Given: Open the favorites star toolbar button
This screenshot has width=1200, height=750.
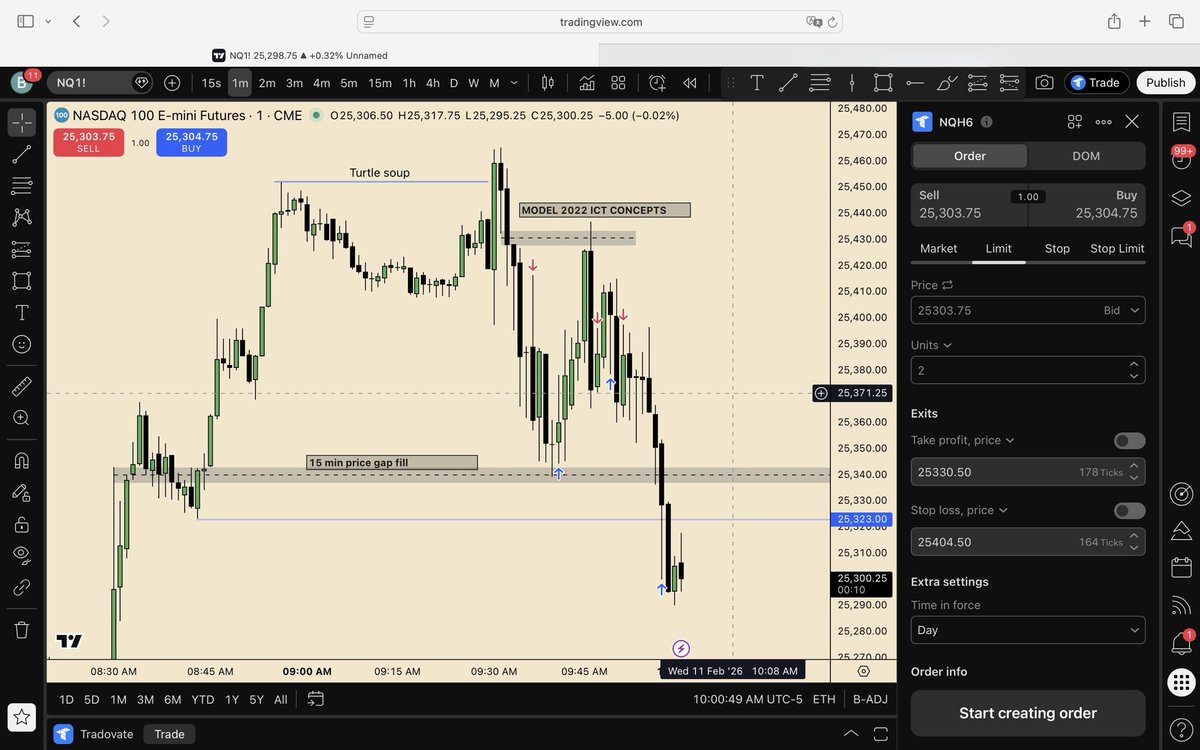Looking at the screenshot, I should click(22, 716).
